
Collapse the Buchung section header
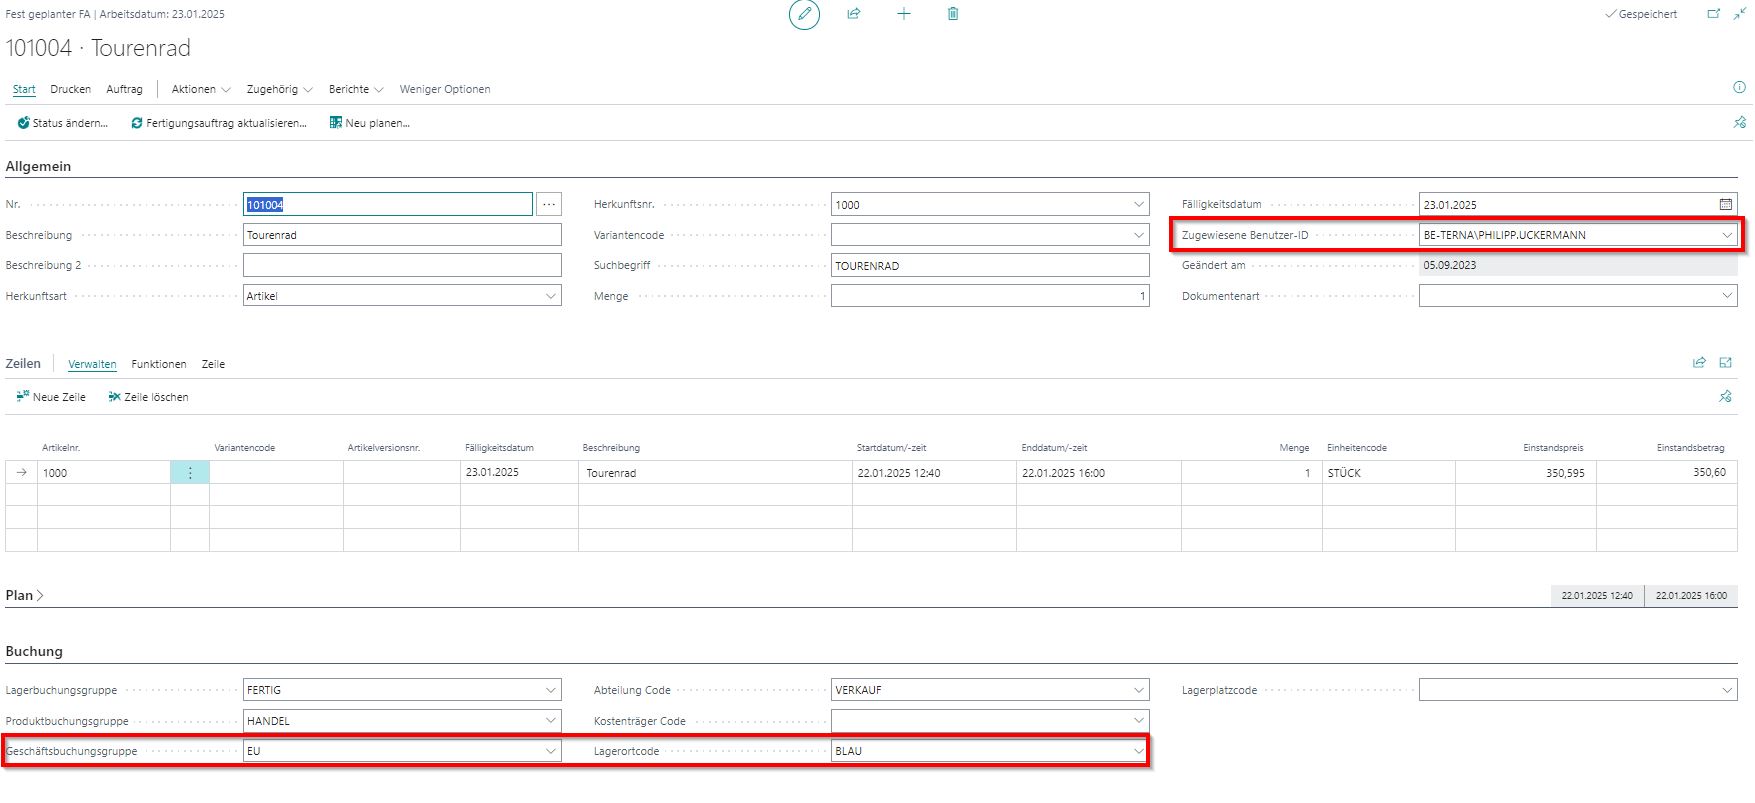click(34, 651)
